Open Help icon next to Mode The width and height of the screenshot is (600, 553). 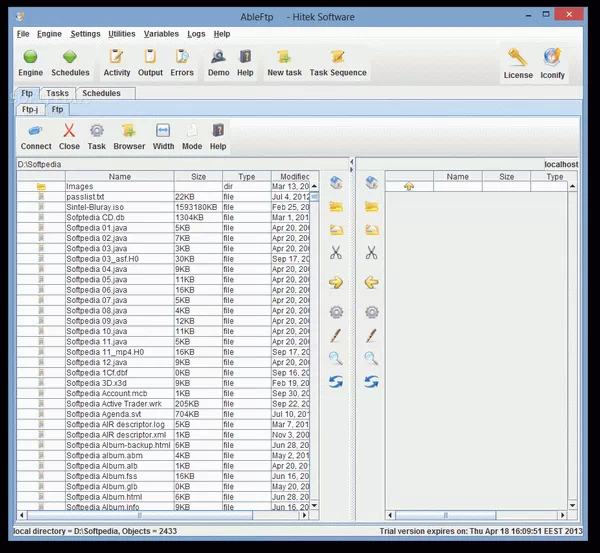pos(218,131)
